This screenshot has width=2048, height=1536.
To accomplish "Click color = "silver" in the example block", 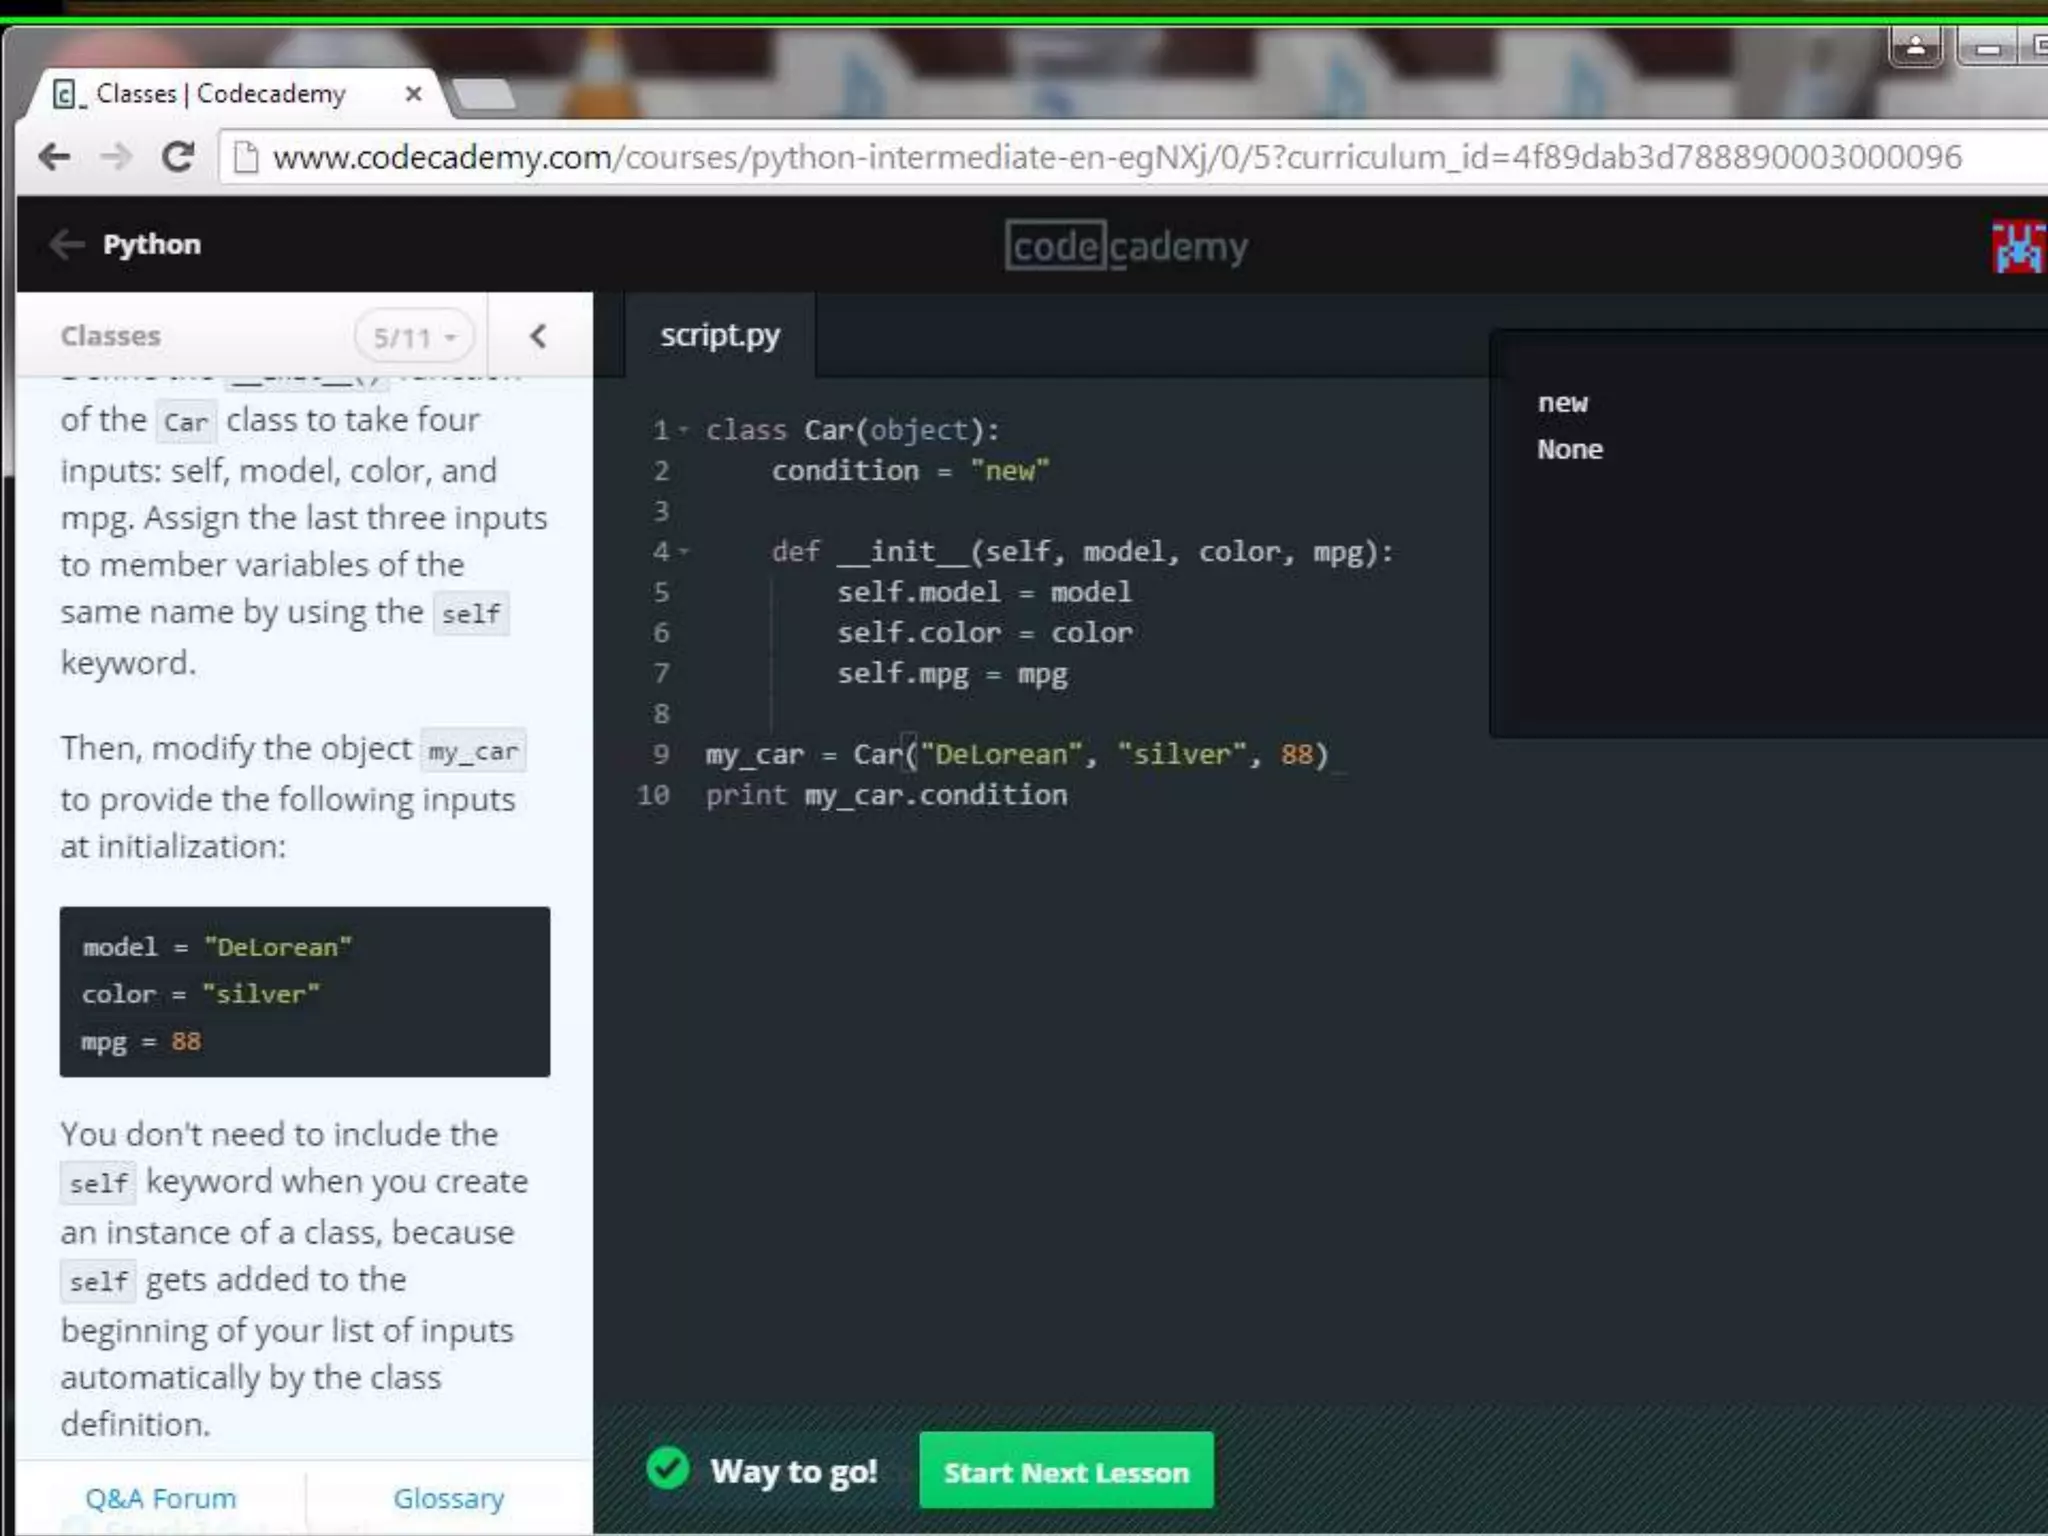I will [201, 994].
